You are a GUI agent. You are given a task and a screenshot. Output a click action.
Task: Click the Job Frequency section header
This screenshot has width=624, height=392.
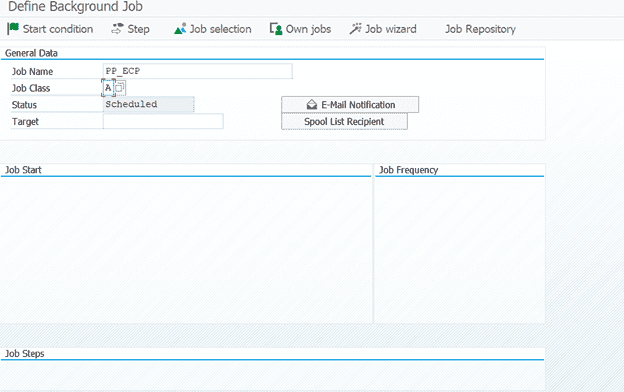click(408, 170)
